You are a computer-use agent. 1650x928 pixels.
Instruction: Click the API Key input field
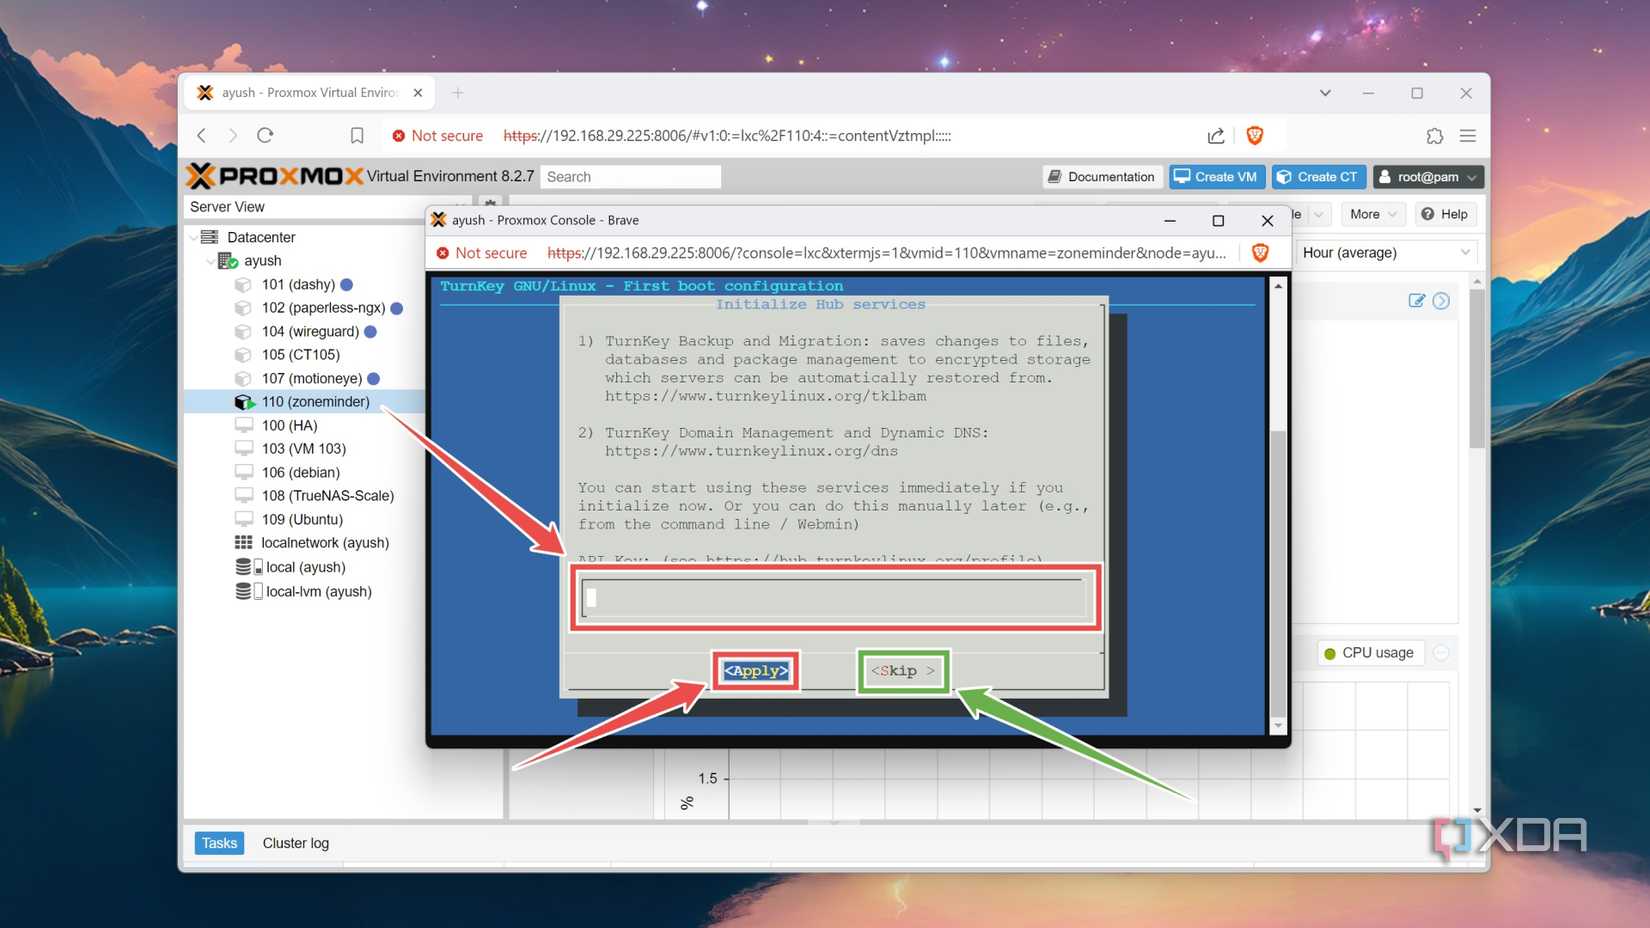[835, 597]
